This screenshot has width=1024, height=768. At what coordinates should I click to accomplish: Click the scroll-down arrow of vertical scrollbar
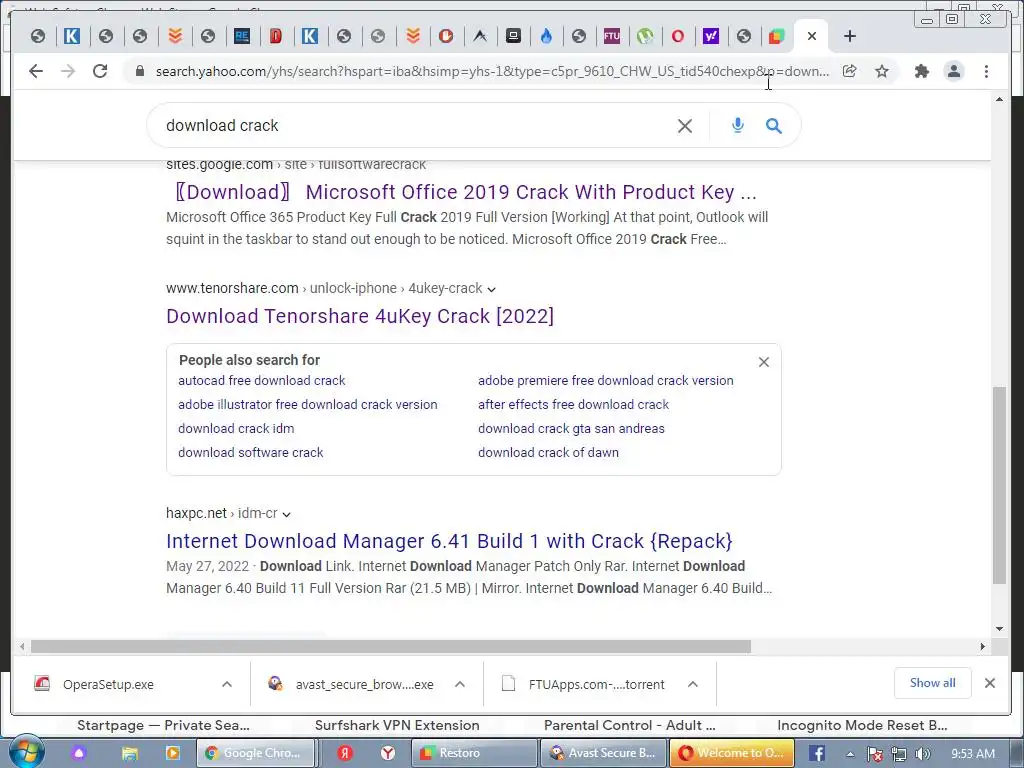(x=999, y=629)
